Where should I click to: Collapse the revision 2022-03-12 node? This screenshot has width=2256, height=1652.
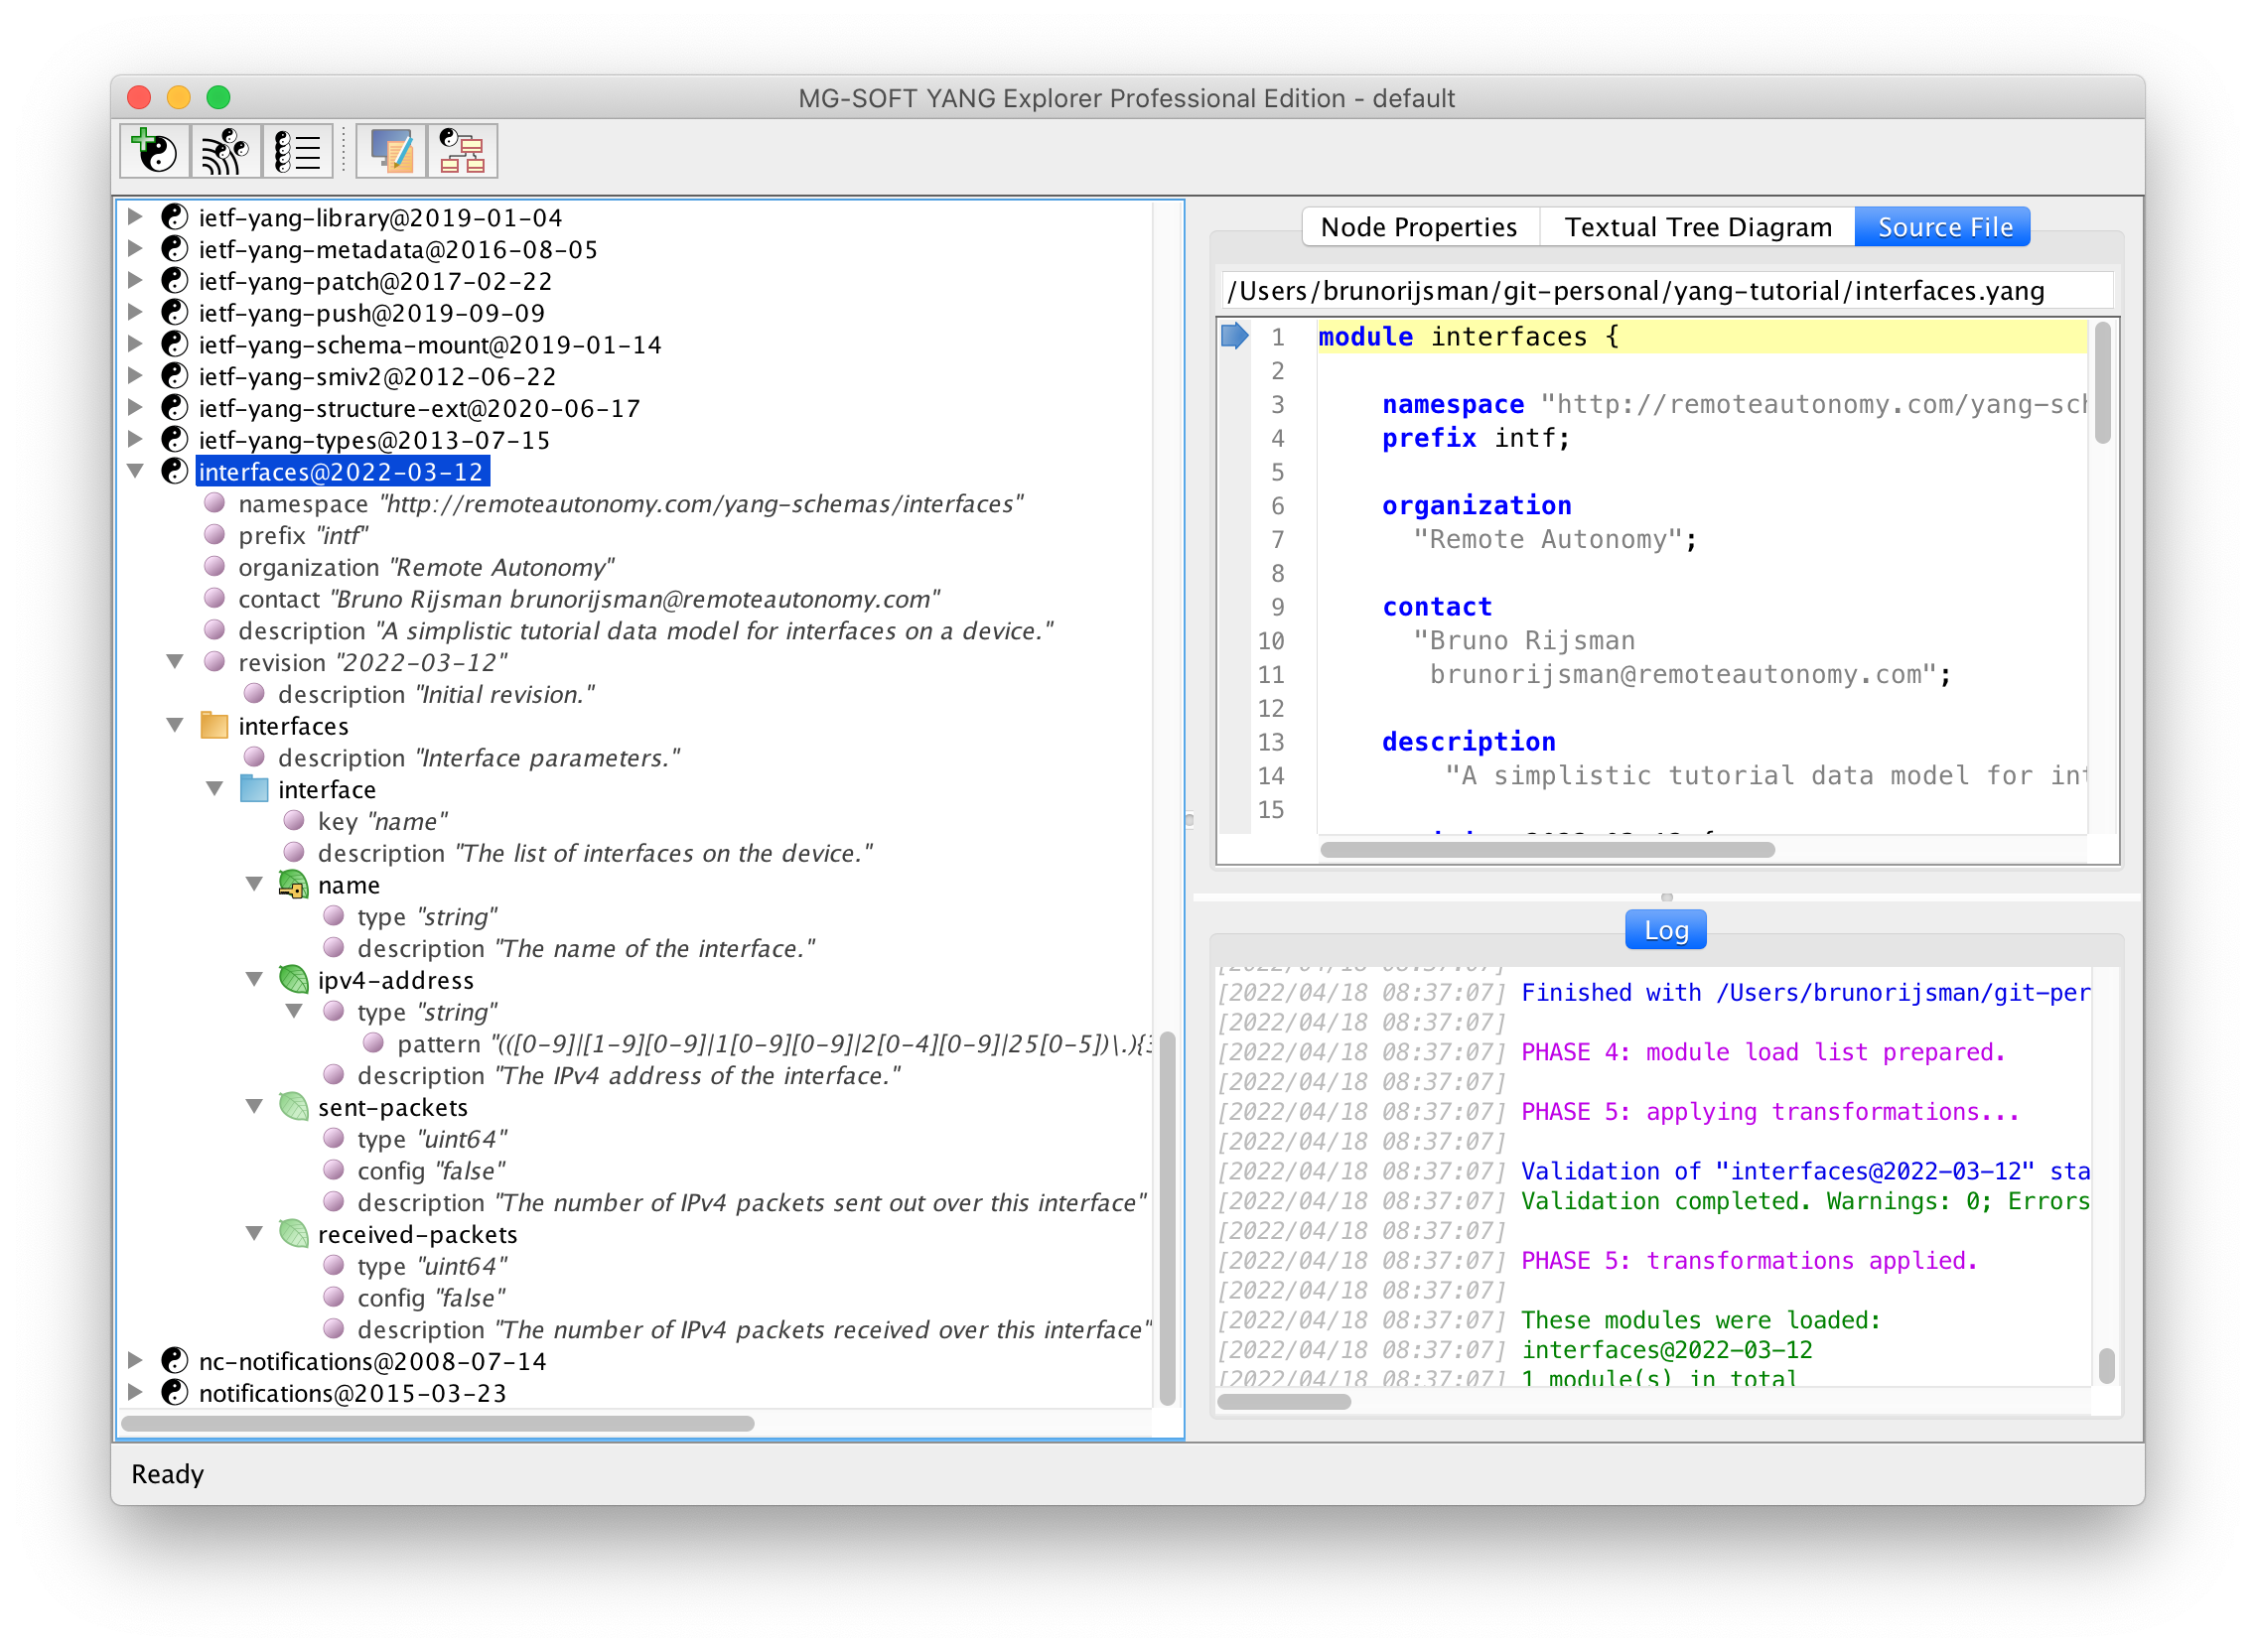175,661
